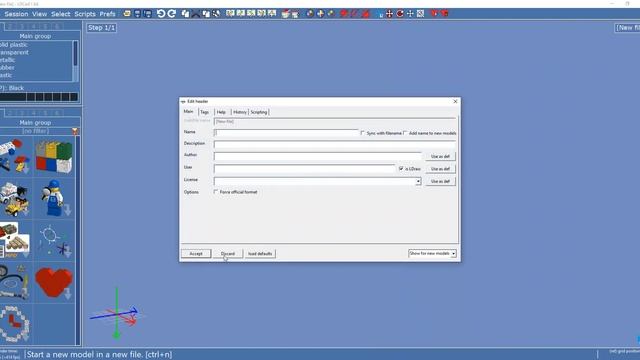Open the Show for new models dropdown

(x=432, y=253)
